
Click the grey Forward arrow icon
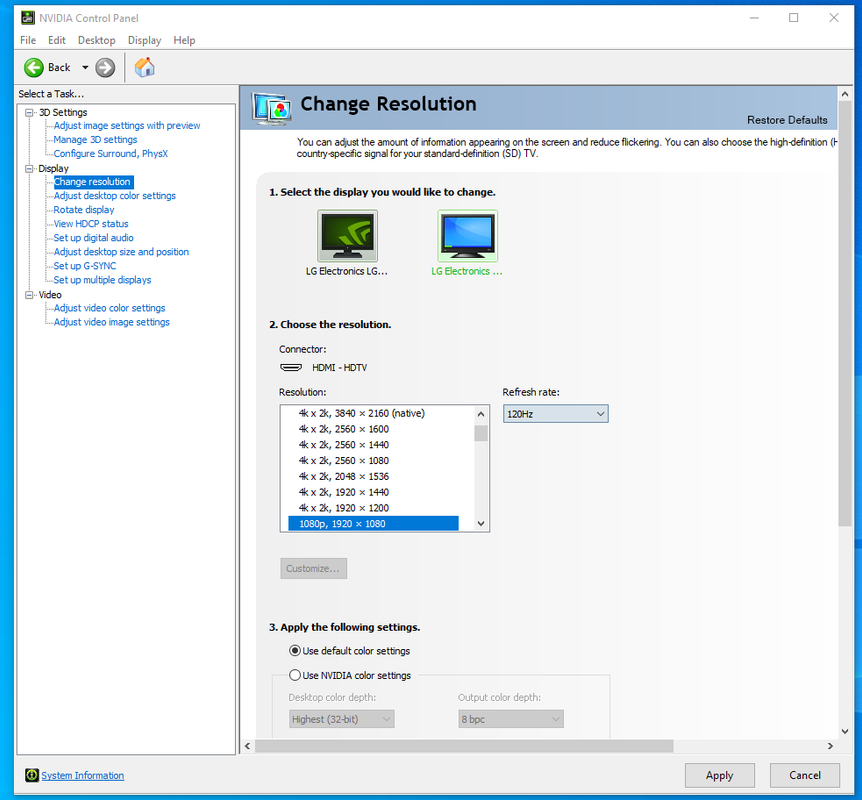[105, 68]
